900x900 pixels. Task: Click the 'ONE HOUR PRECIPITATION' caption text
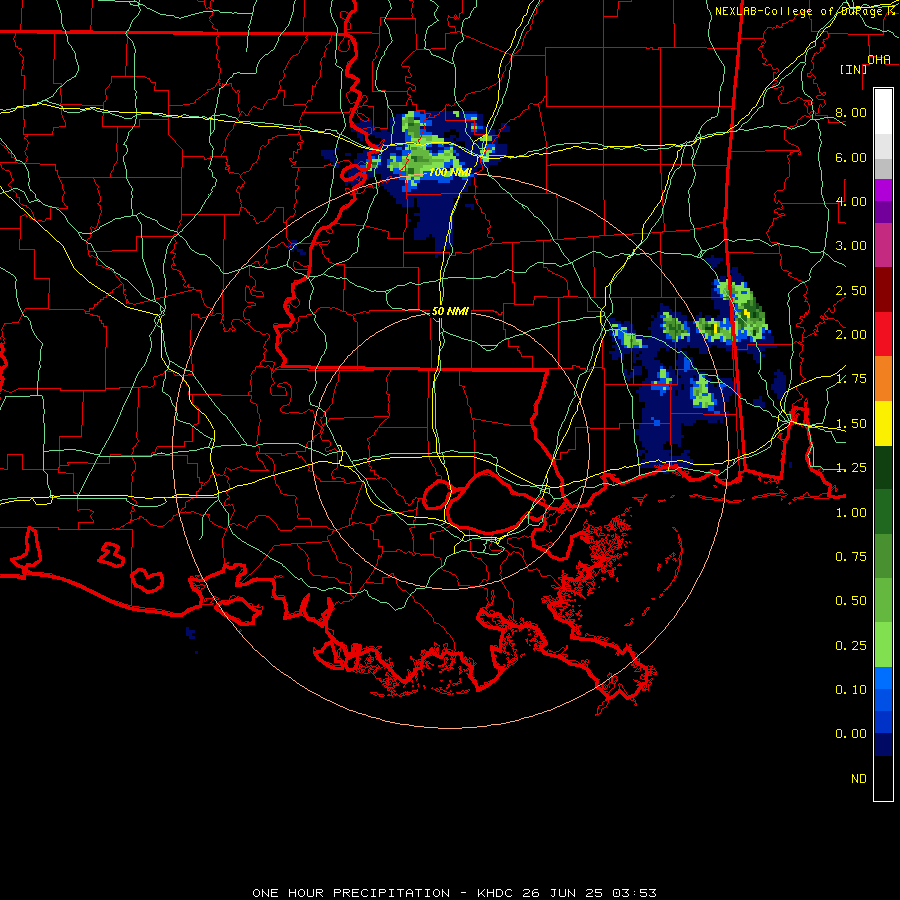(x=351, y=893)
